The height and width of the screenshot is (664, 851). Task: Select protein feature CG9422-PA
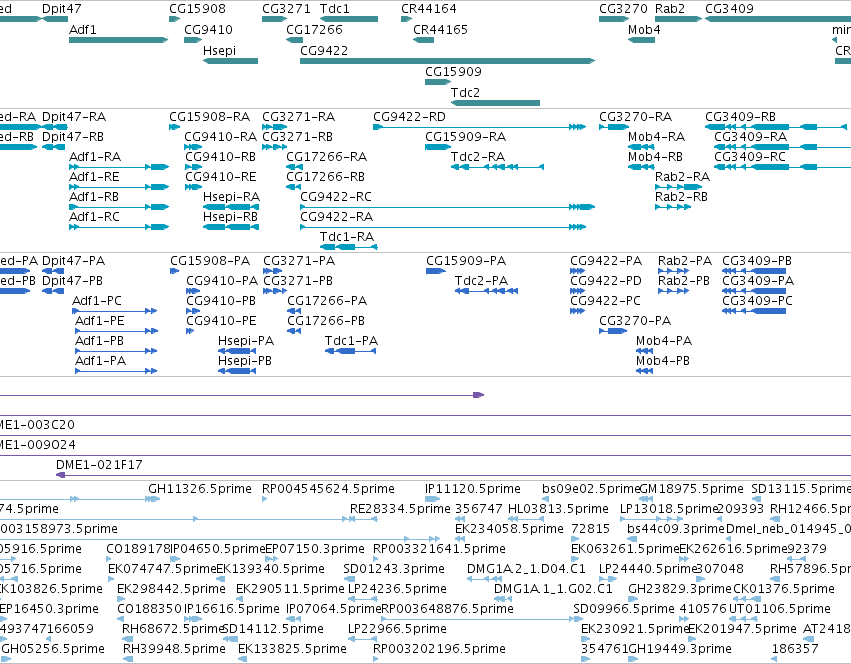(577, 271)
